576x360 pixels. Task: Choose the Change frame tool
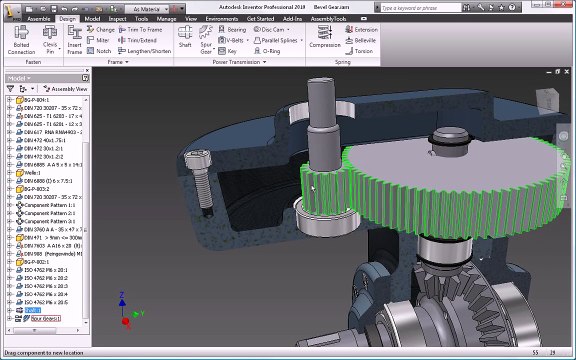[101, 29]
